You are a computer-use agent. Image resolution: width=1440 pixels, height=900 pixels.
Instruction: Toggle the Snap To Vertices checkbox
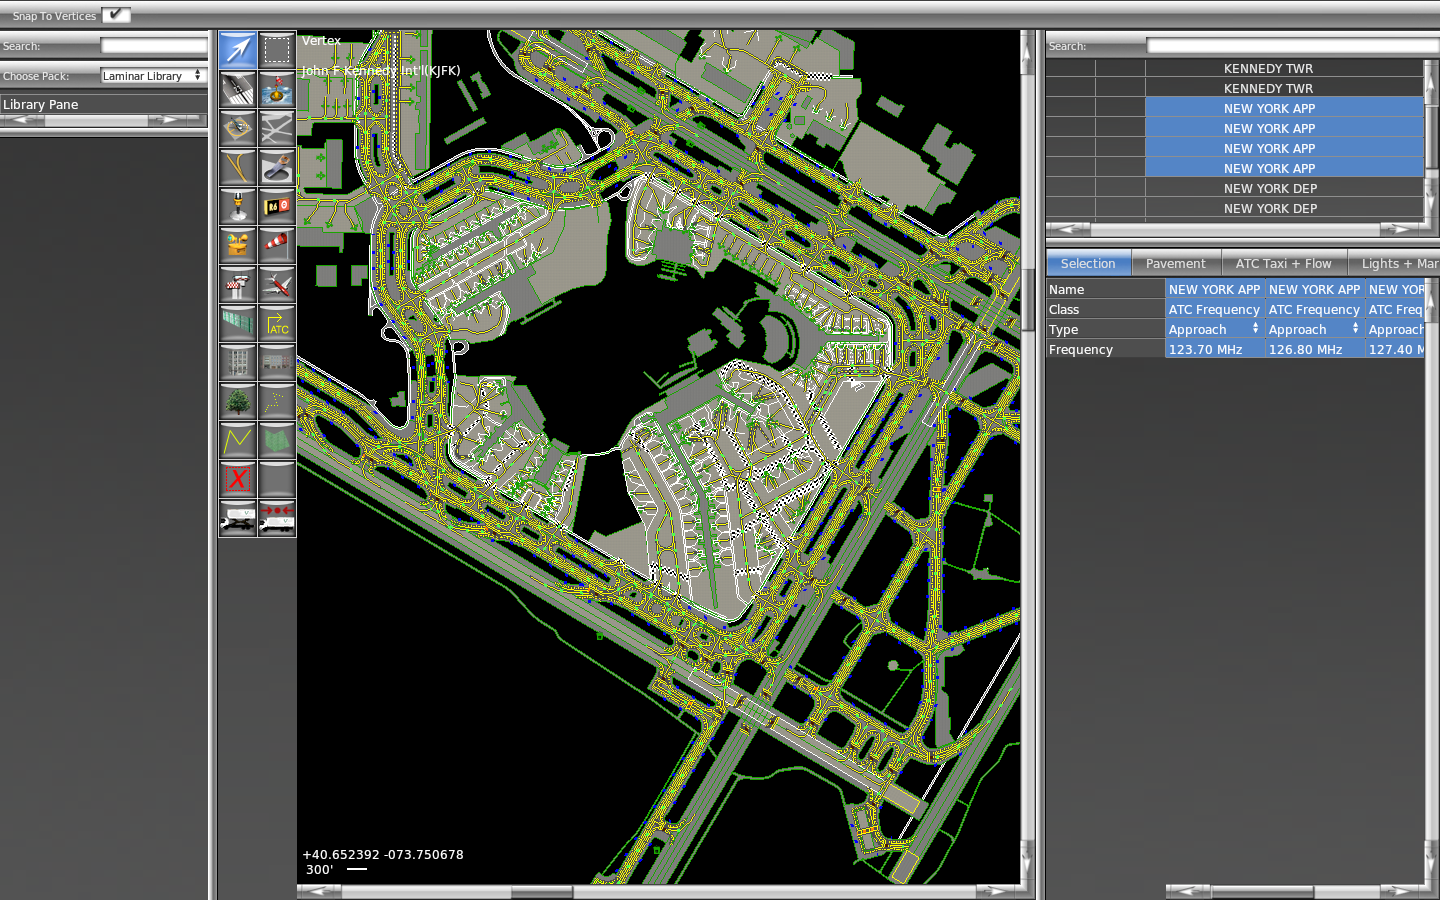116,15
